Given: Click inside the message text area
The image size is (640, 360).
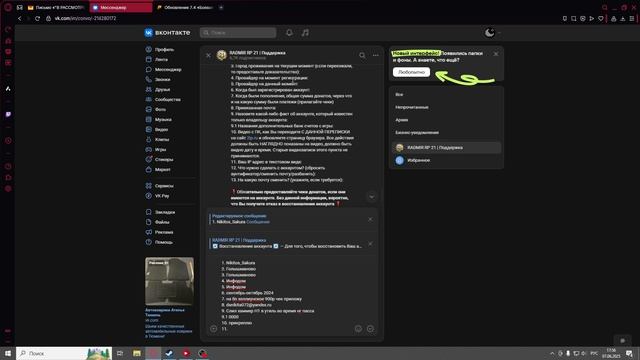Looking at the screenshot, I should point(286,296).
